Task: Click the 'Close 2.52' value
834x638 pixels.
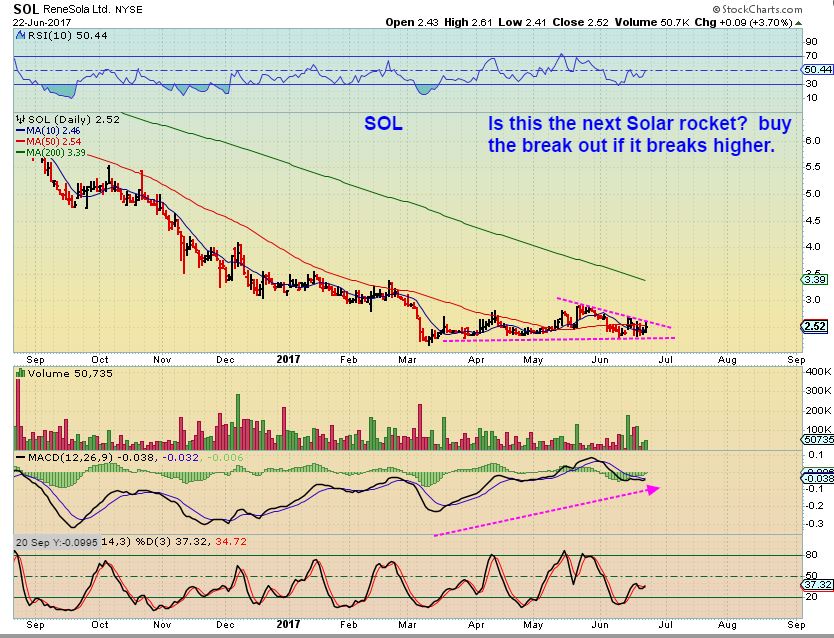Action: coord(580,22)
